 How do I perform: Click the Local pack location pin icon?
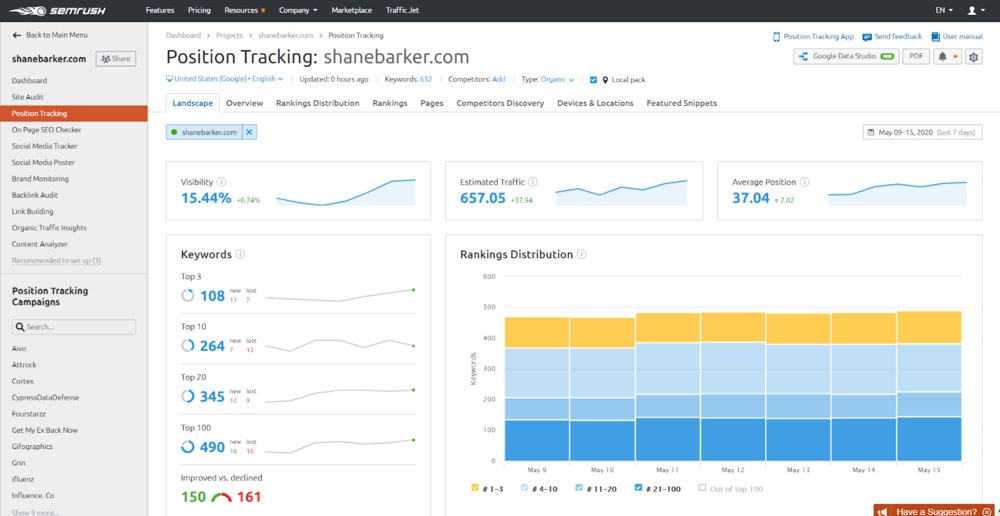605,80
